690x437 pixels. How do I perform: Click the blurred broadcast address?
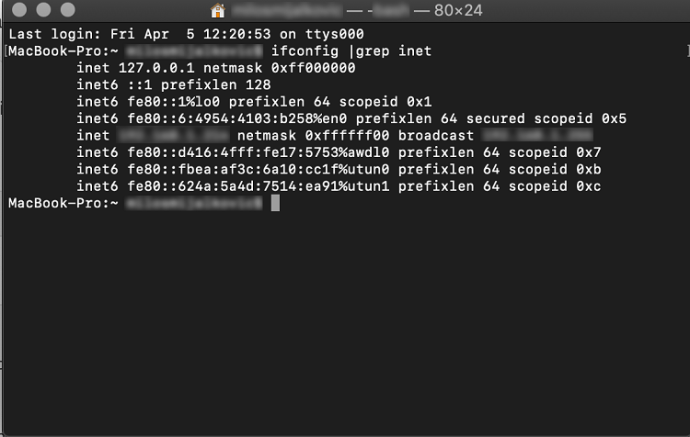click(x=537, y=135)
